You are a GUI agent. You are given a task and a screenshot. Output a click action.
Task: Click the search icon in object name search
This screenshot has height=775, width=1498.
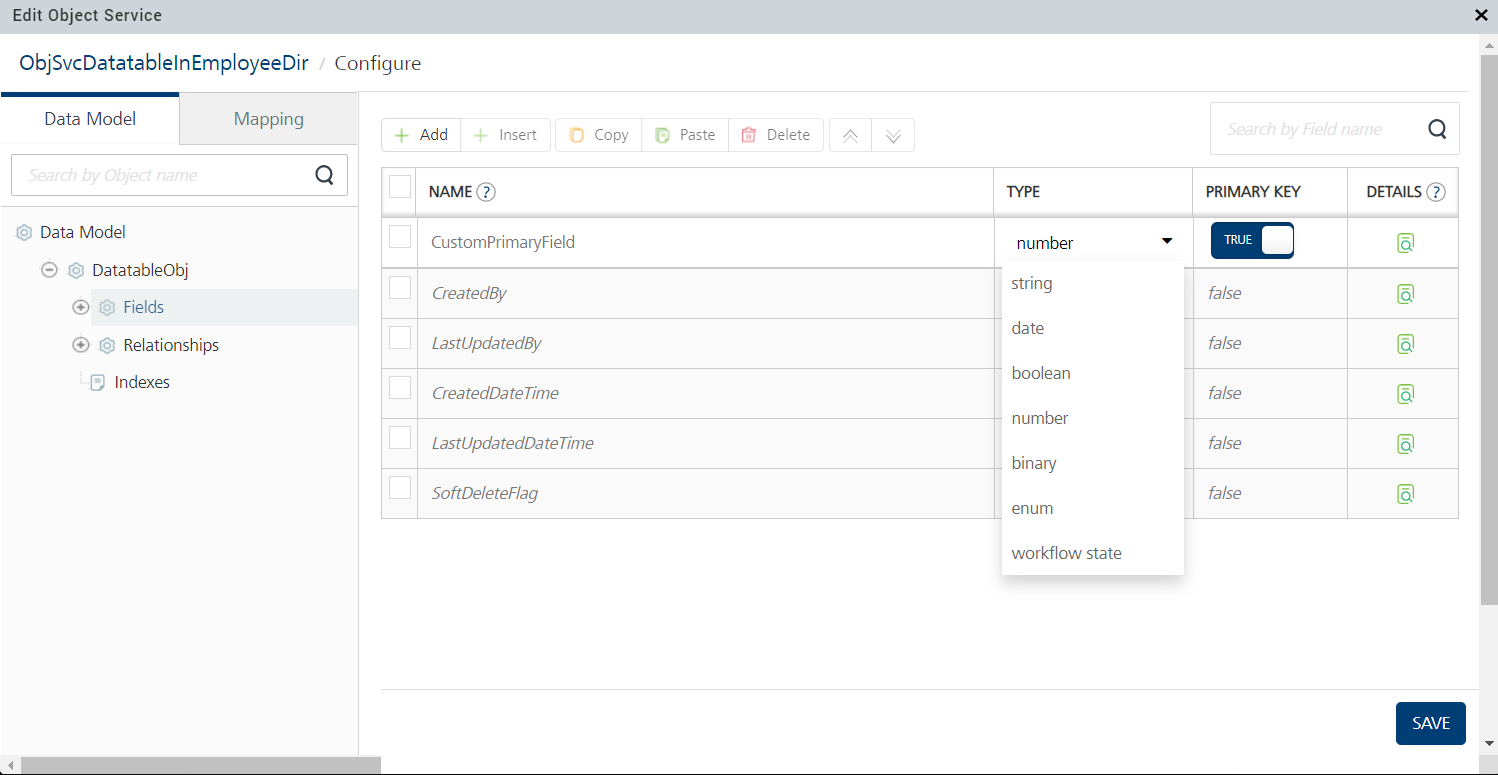324,175
